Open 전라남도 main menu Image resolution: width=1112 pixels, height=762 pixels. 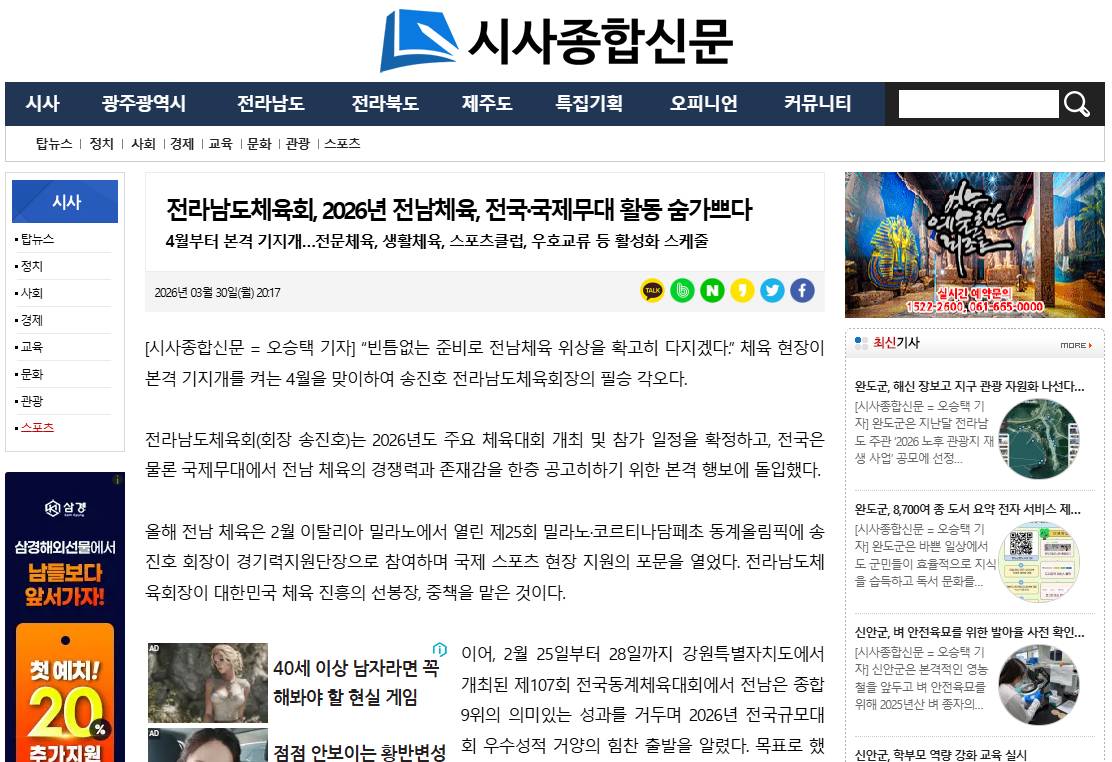click(271, 104)
